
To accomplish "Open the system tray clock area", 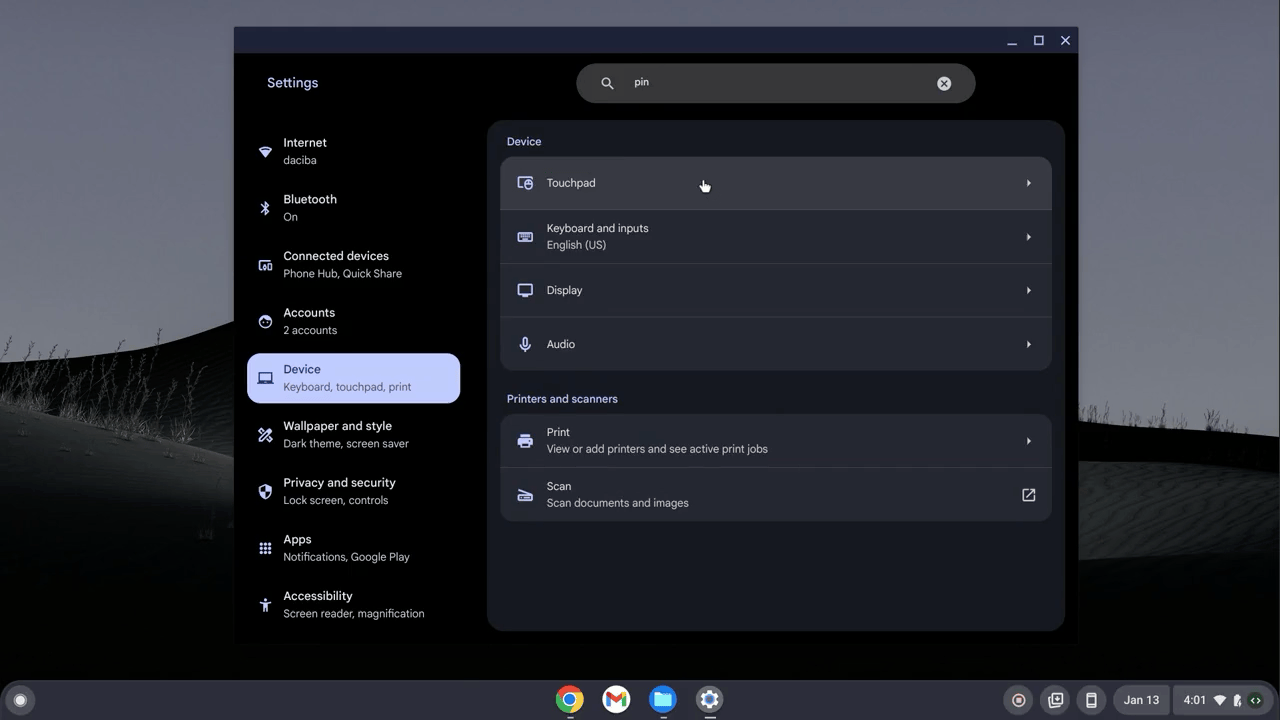I will pyautogui.click(x=1196, y=700).
